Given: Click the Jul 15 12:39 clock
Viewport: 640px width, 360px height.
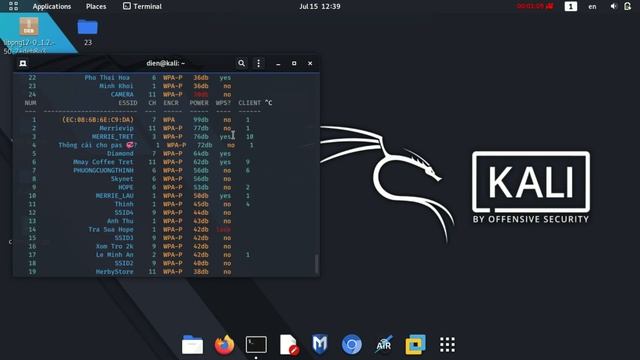Looking at the screenshot, I should coord(320,7).
